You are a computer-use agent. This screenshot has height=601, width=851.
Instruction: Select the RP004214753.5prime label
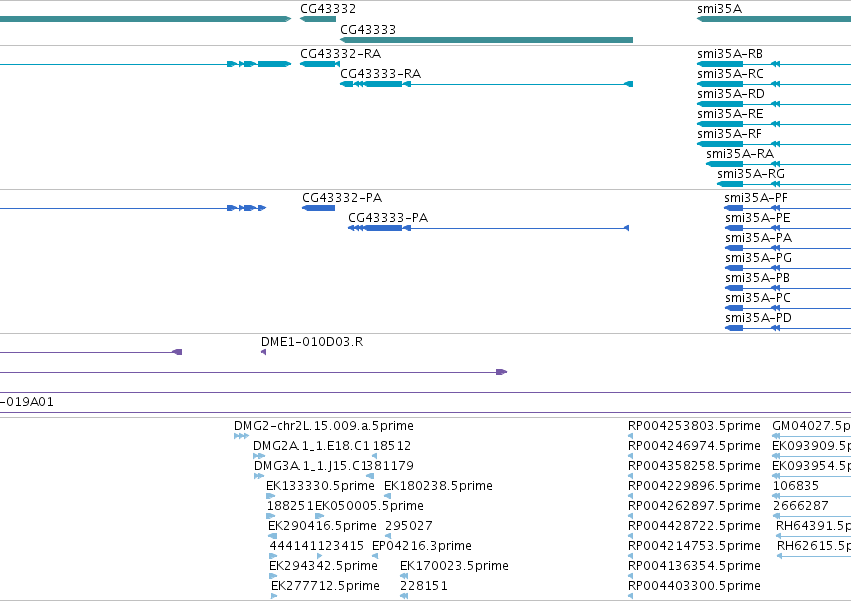click(x=694, y=546)
